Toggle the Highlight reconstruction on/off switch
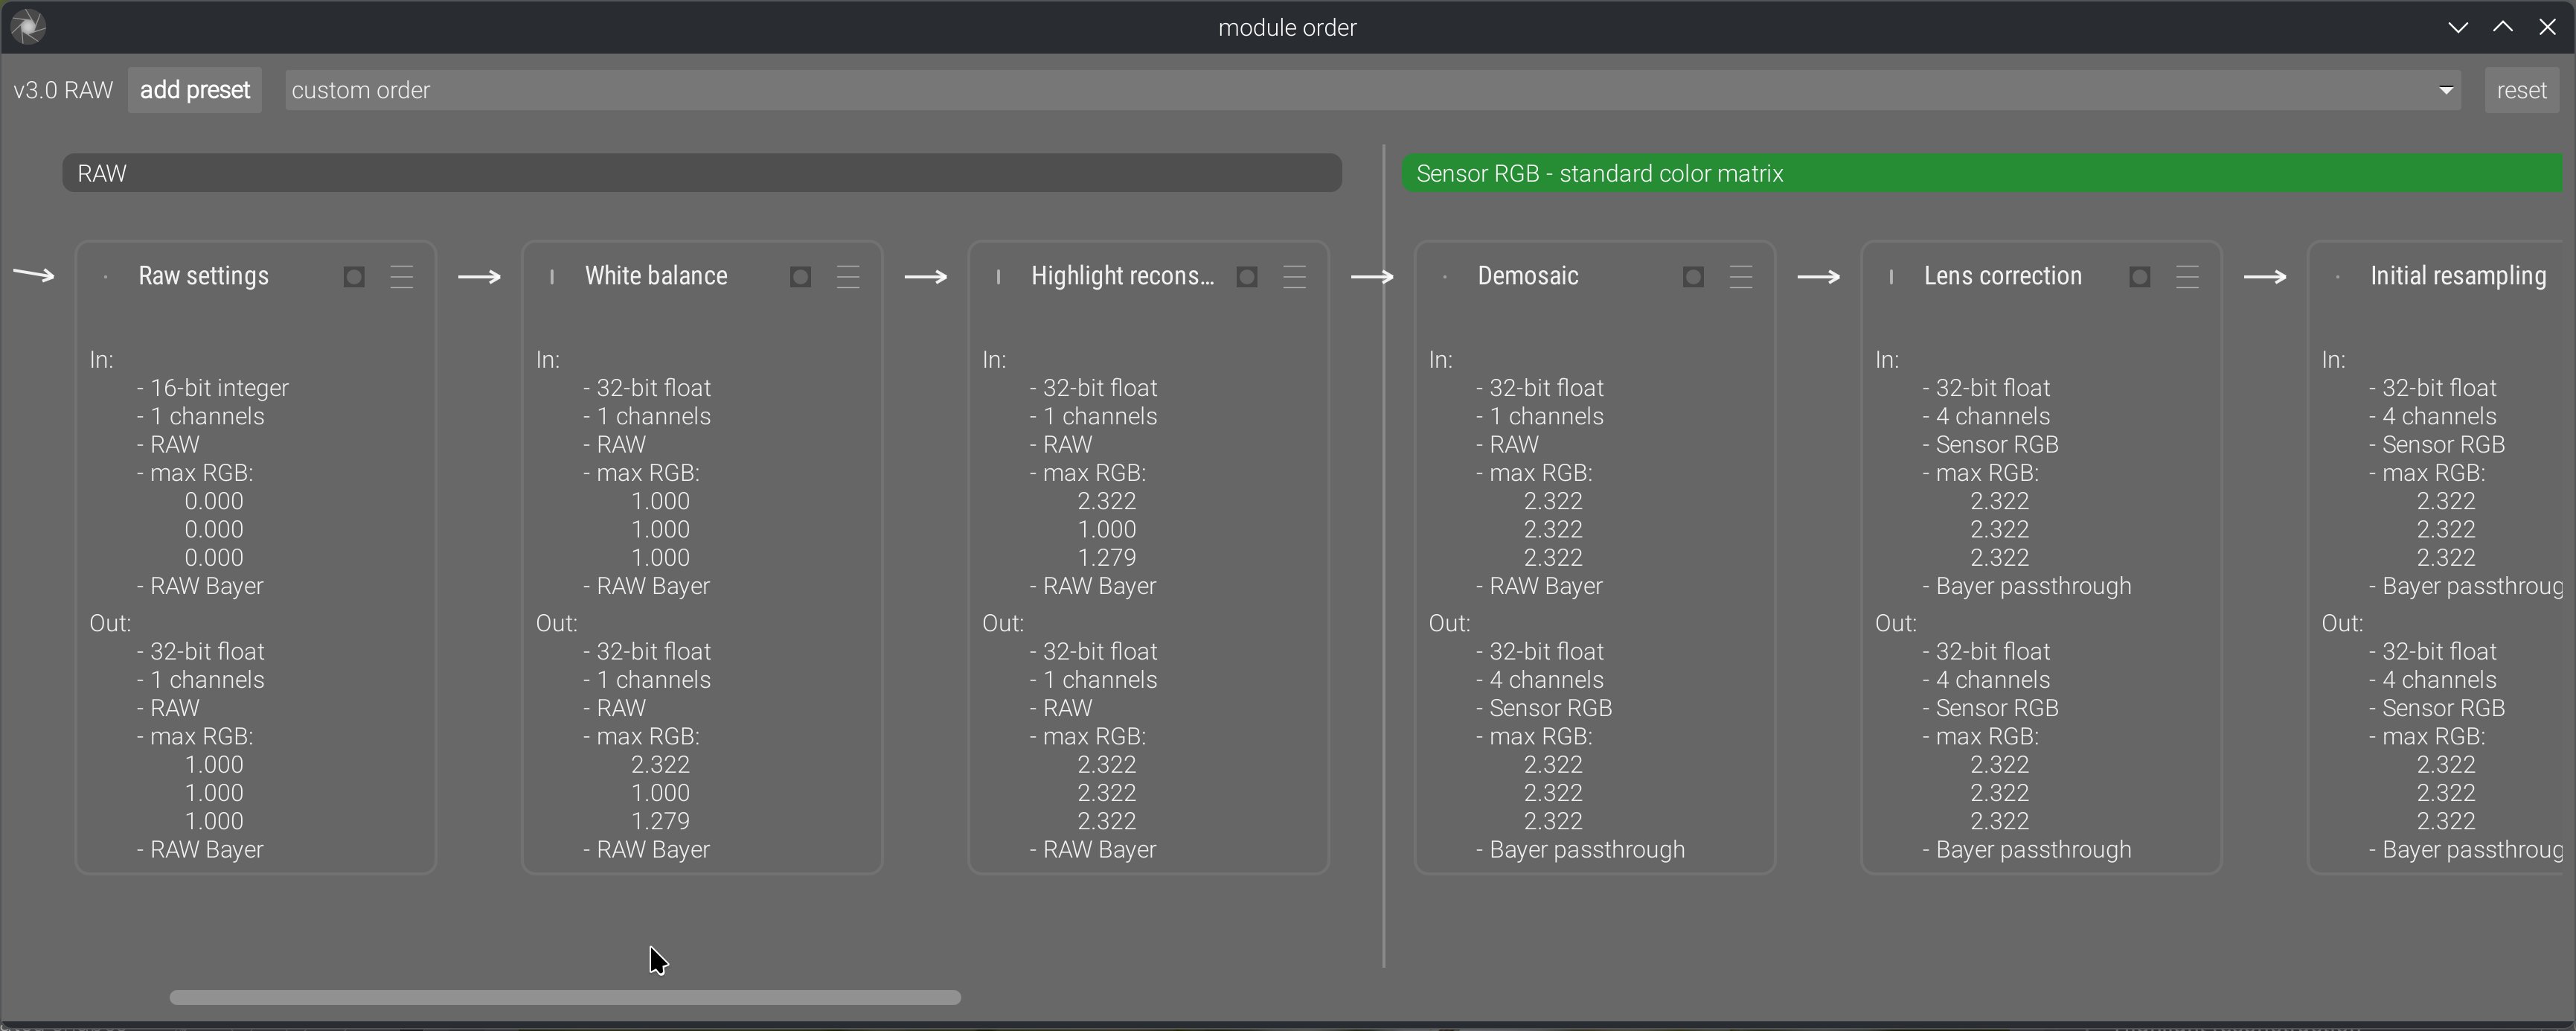 [998, 277]
